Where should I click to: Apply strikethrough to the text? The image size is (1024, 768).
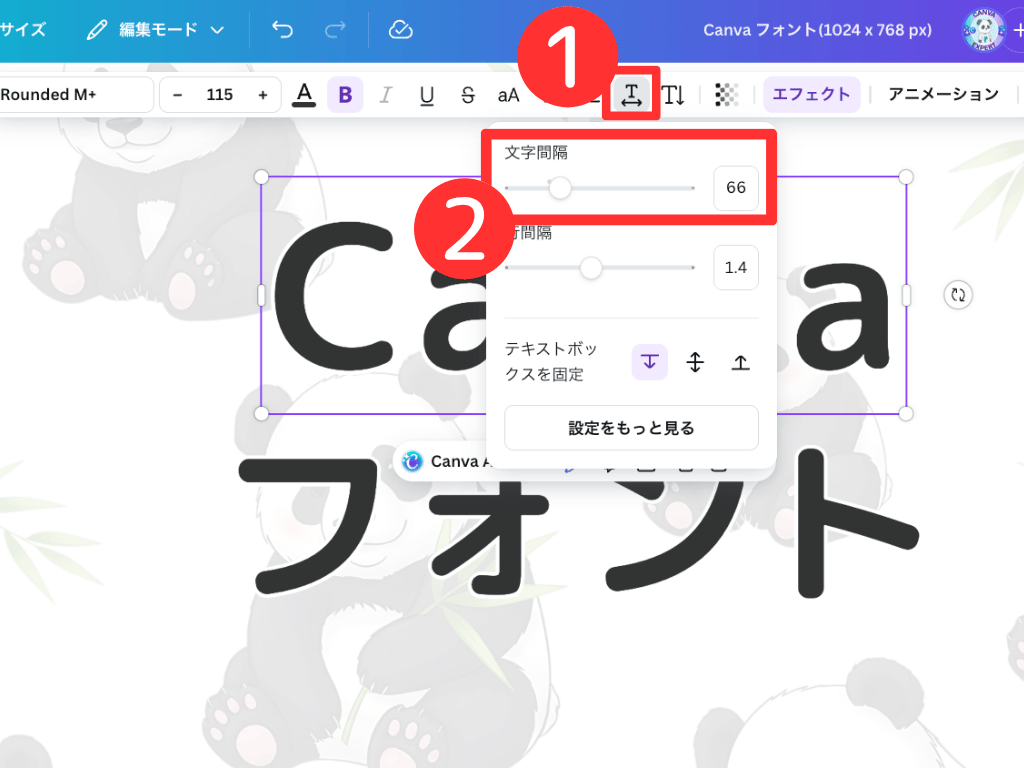[466, 94]
